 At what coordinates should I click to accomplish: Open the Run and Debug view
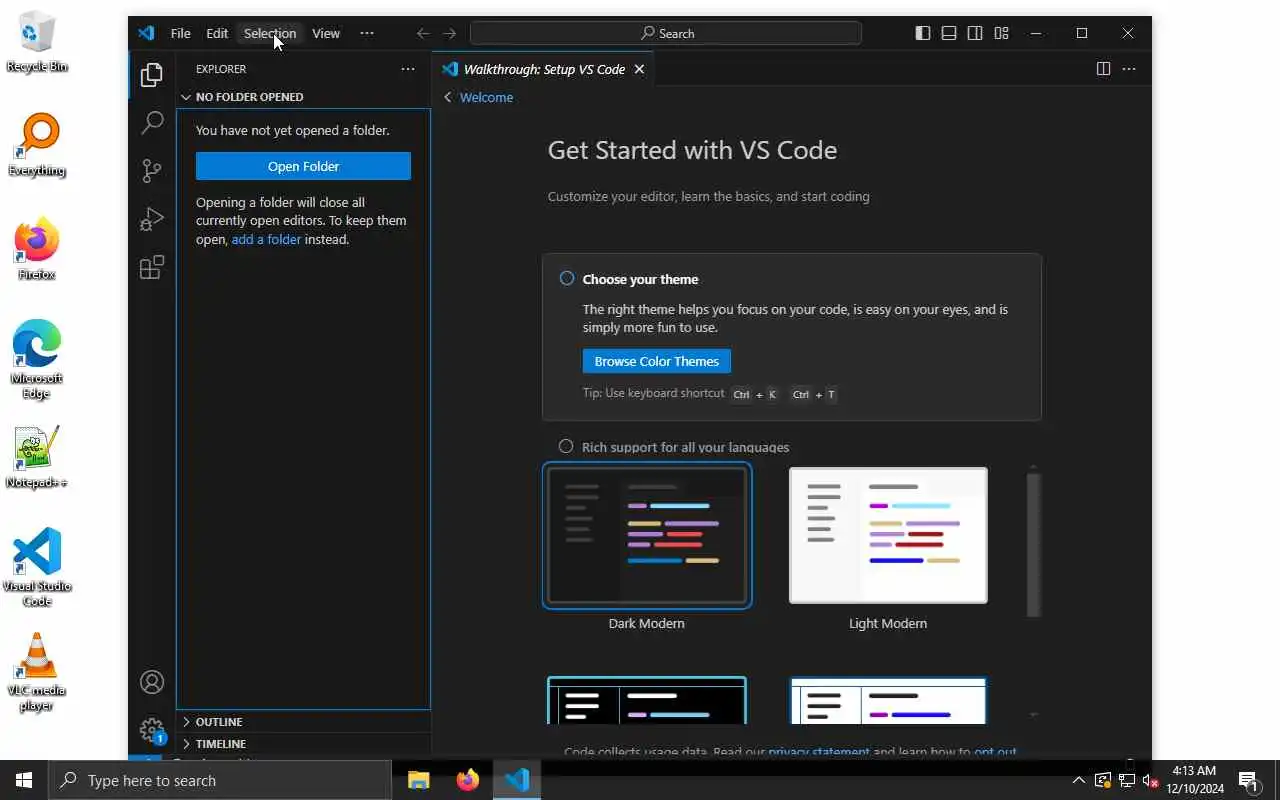(152, 218)
